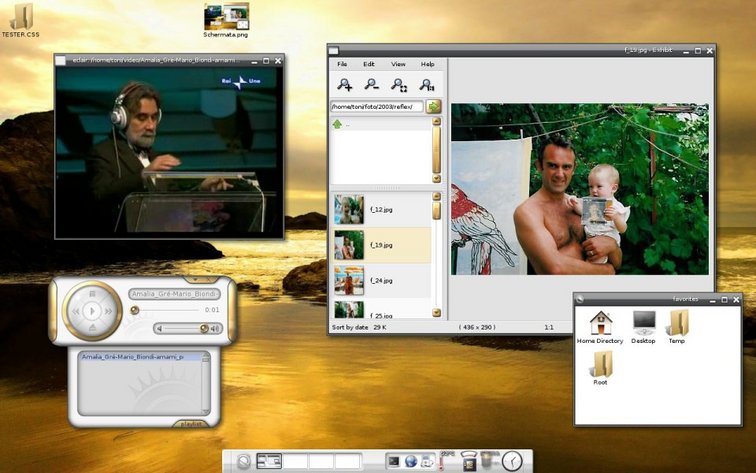
Task: Click the eclair video display area
Action: 169,151
